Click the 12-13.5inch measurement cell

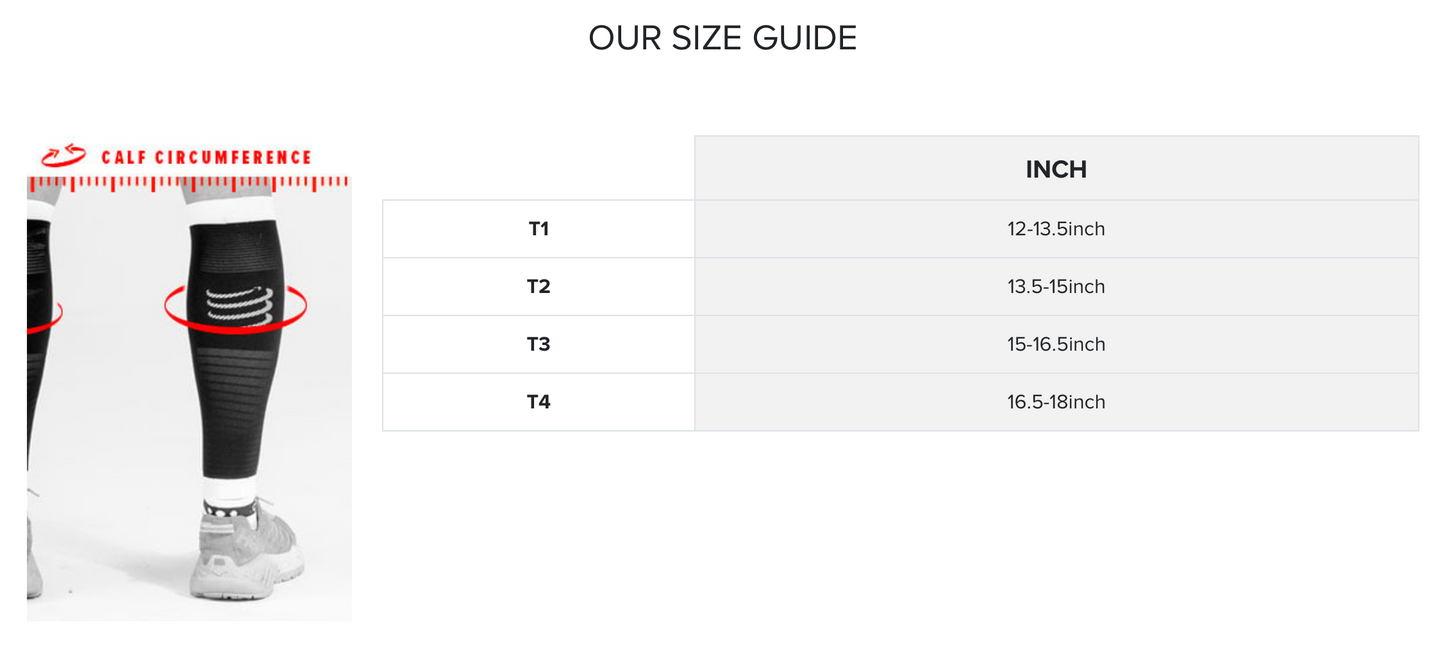tap(1056, 229)
